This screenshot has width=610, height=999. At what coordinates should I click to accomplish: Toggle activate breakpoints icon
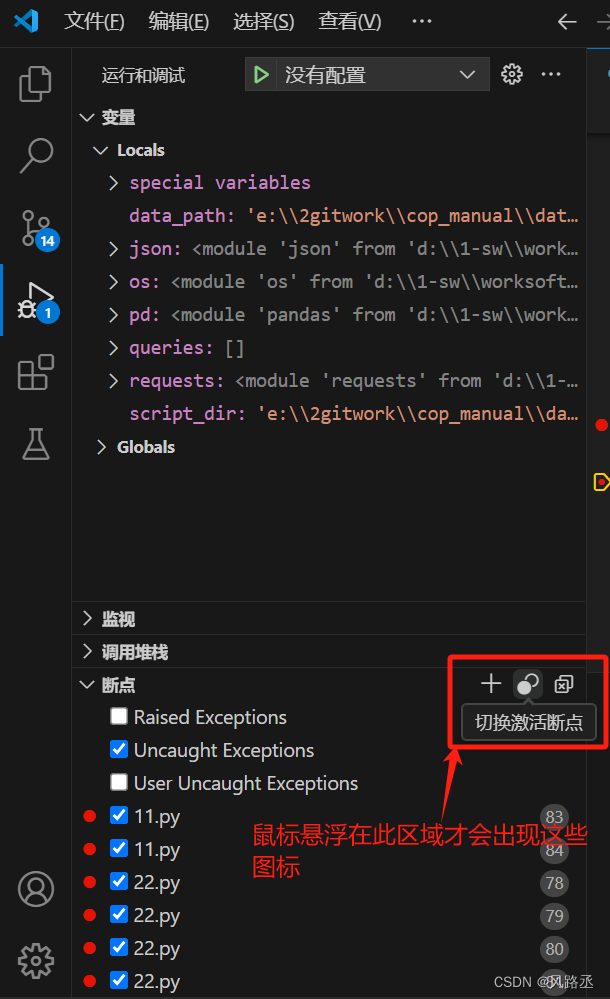pos(528,684)
